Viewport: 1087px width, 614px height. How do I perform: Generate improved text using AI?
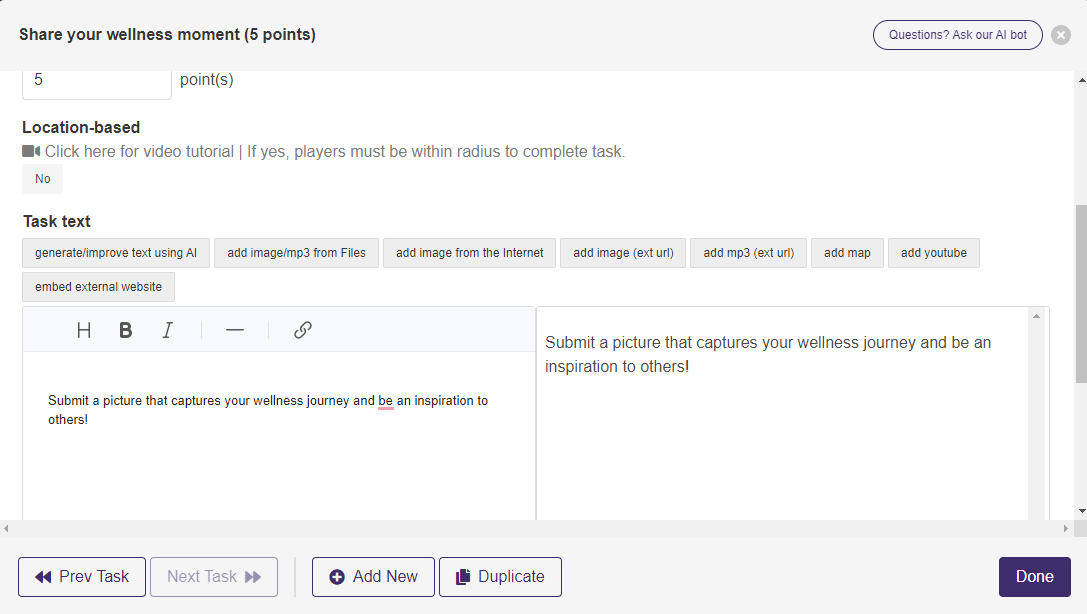115,253
